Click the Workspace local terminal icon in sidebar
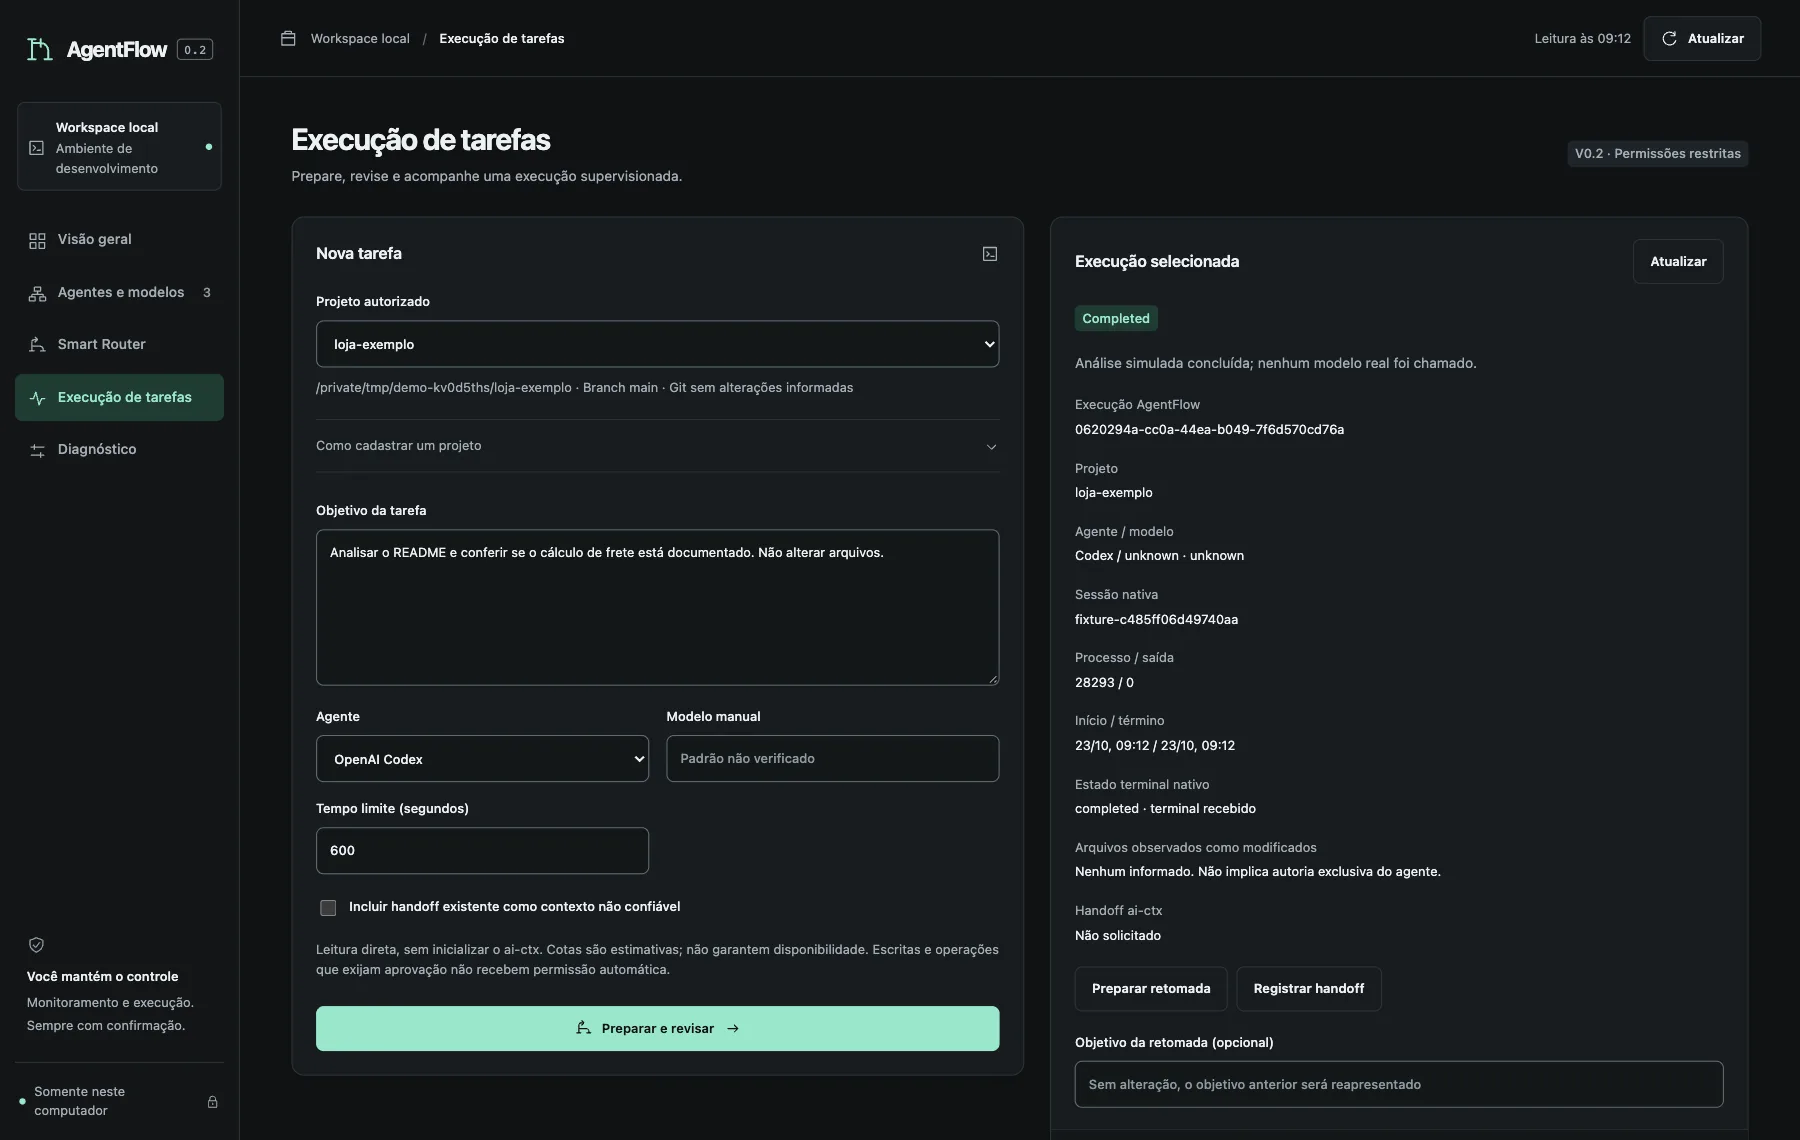 point(37,148)
